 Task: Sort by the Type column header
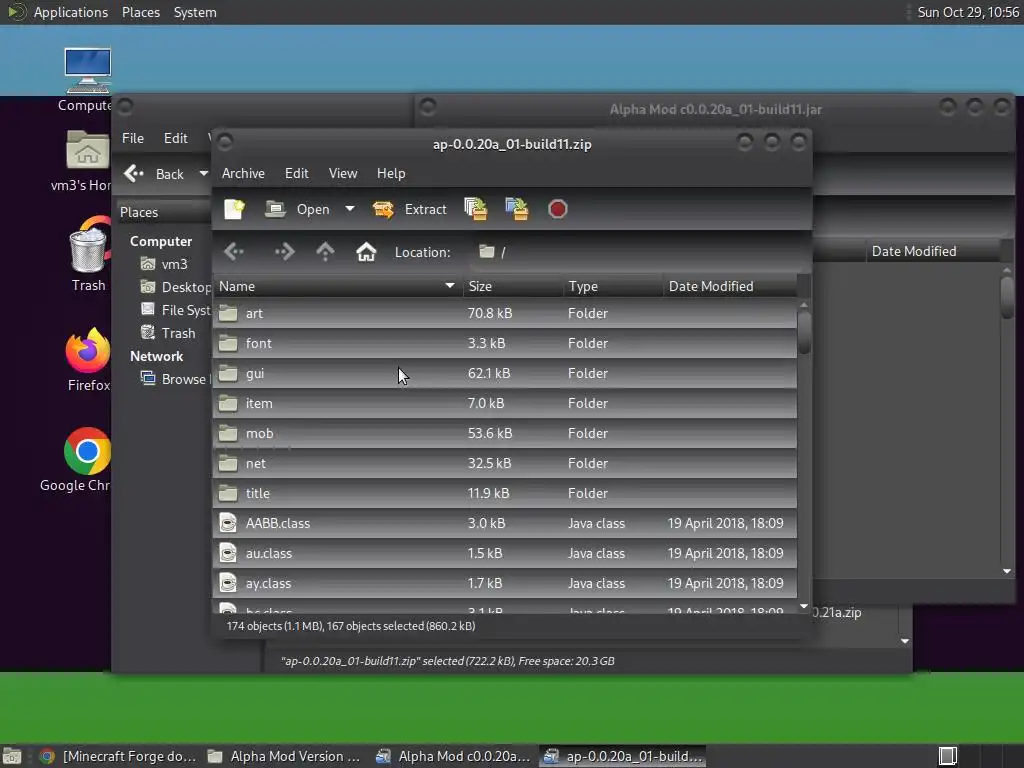point(614,286)
